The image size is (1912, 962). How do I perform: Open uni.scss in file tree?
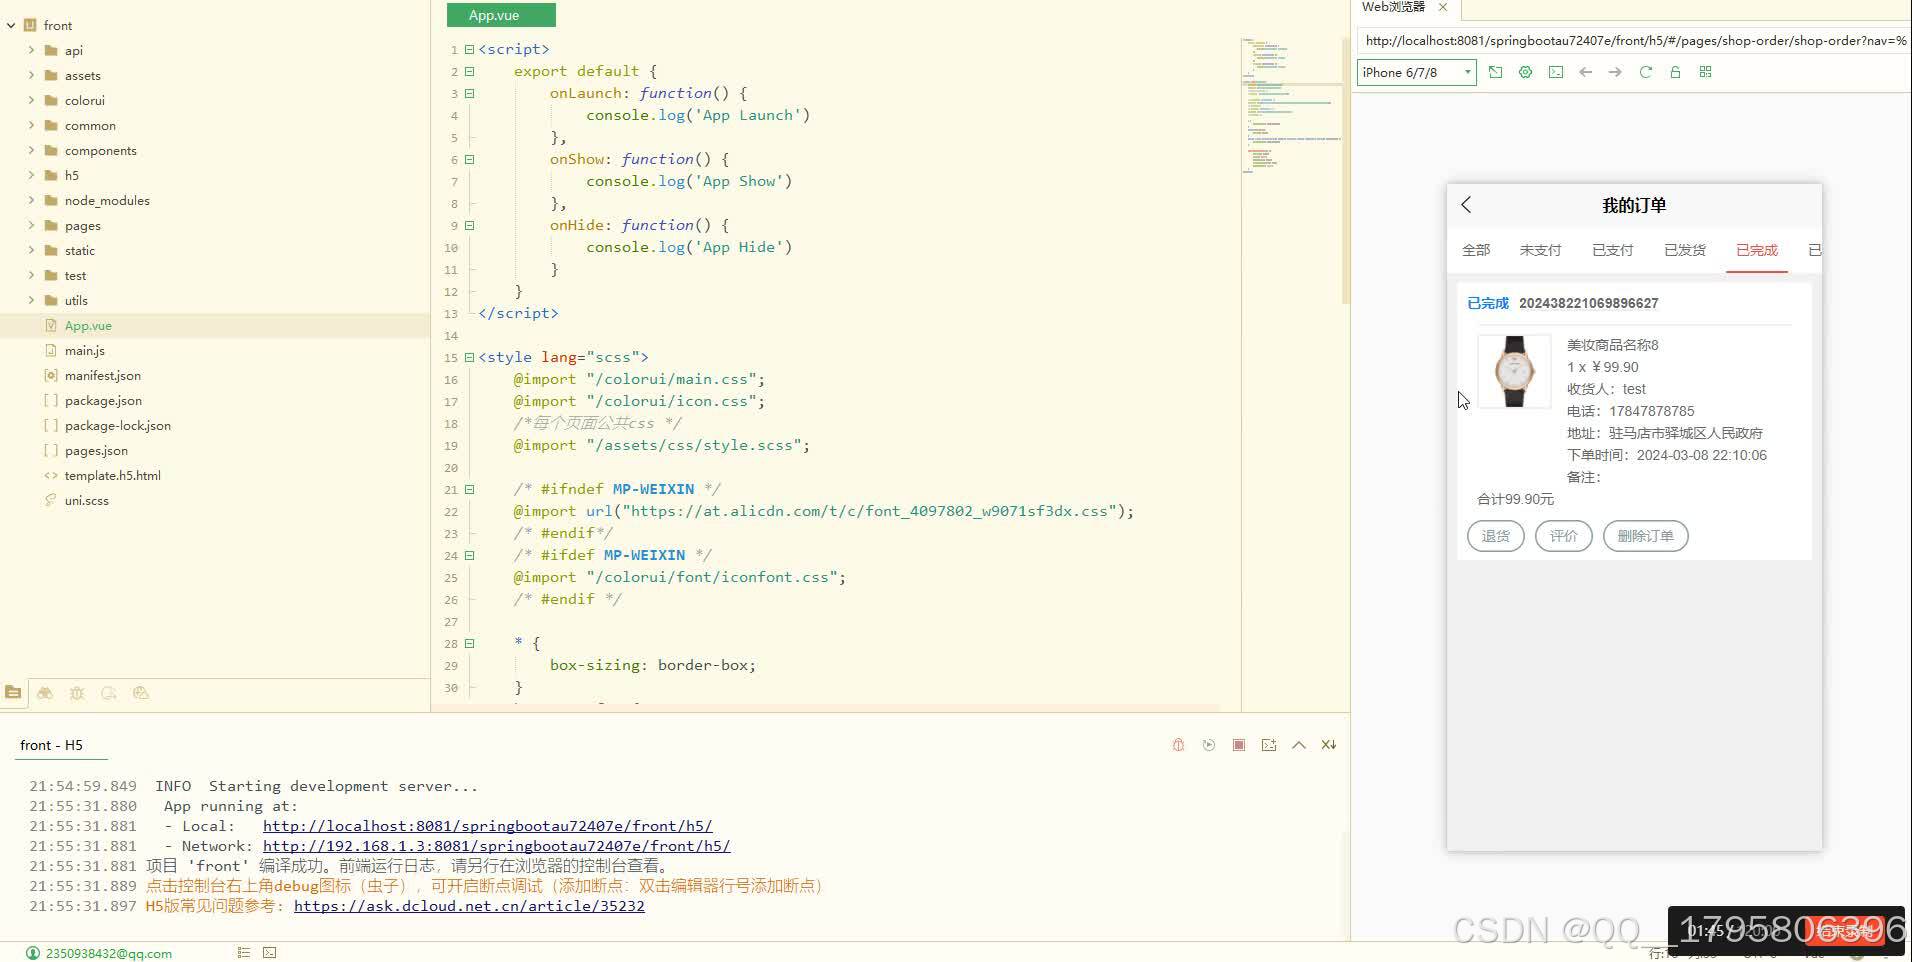click(x=86, y=500)
